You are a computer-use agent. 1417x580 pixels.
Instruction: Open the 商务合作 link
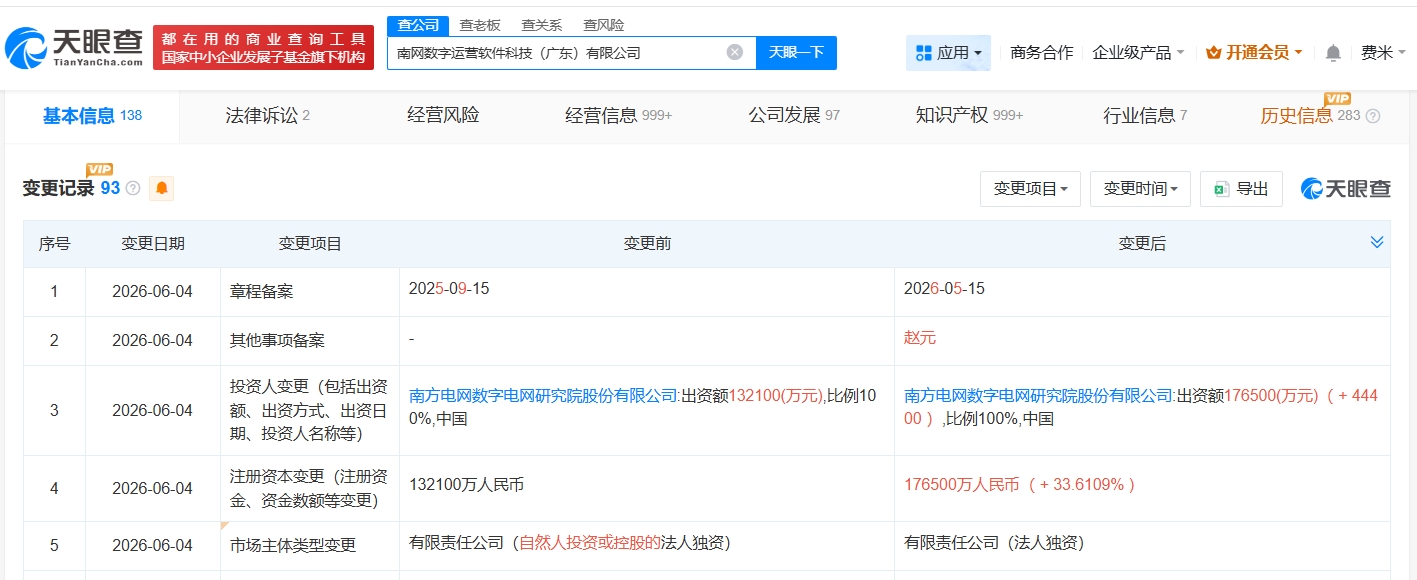1042,52
